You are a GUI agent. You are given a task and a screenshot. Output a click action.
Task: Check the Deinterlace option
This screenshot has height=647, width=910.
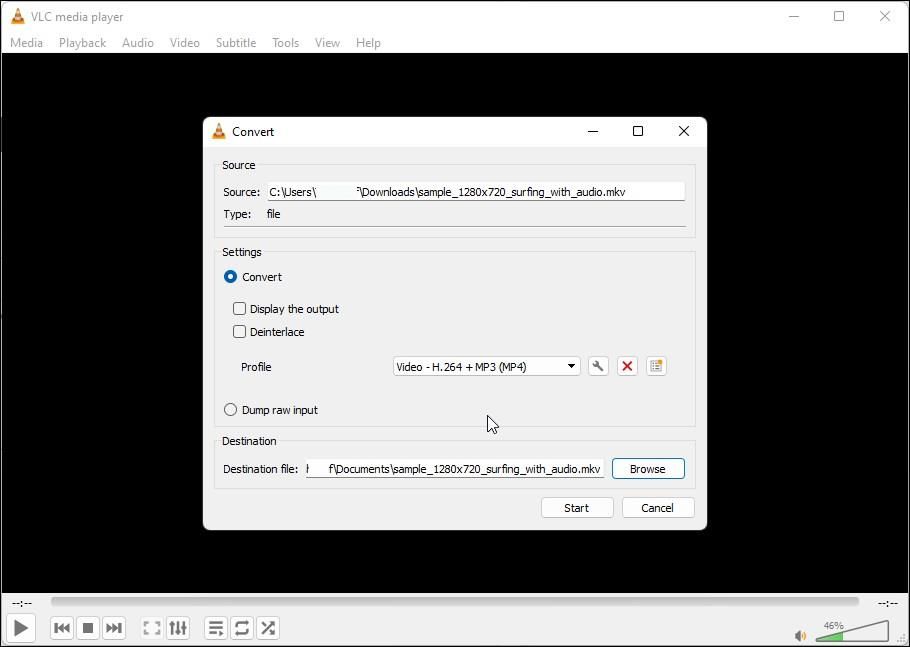[239, 332]
